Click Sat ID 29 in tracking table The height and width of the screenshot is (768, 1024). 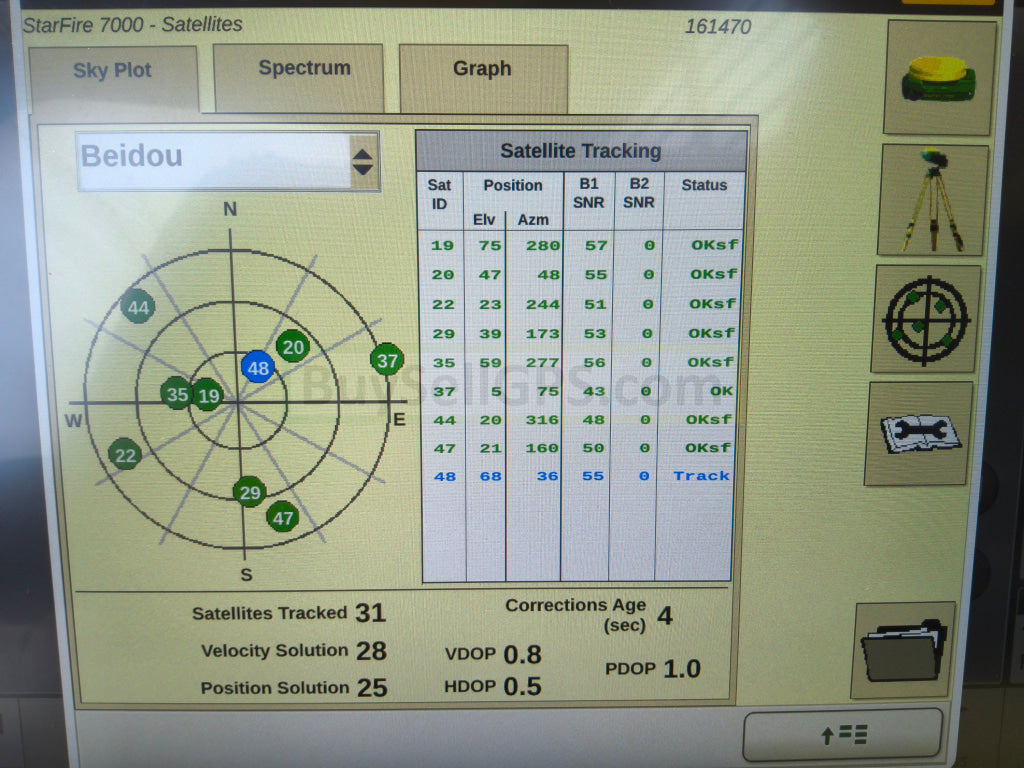click(x=443, y=334)
